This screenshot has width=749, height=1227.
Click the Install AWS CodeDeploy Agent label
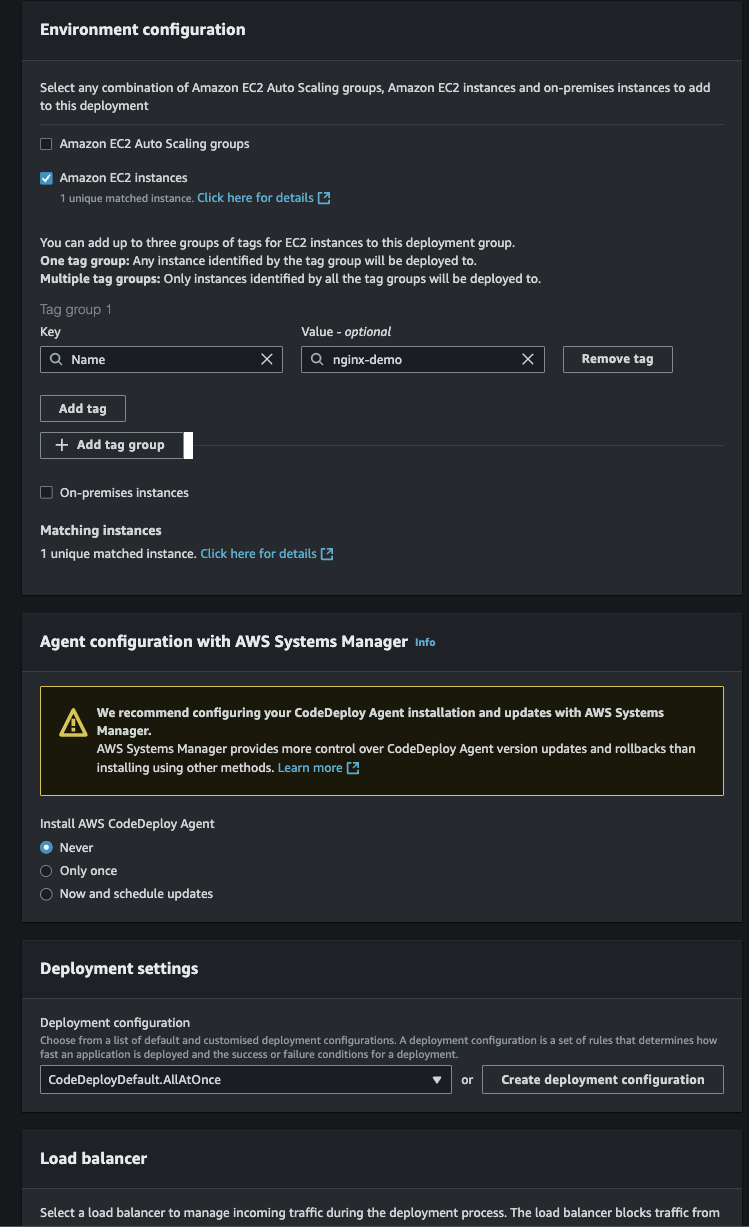[128, 824]
